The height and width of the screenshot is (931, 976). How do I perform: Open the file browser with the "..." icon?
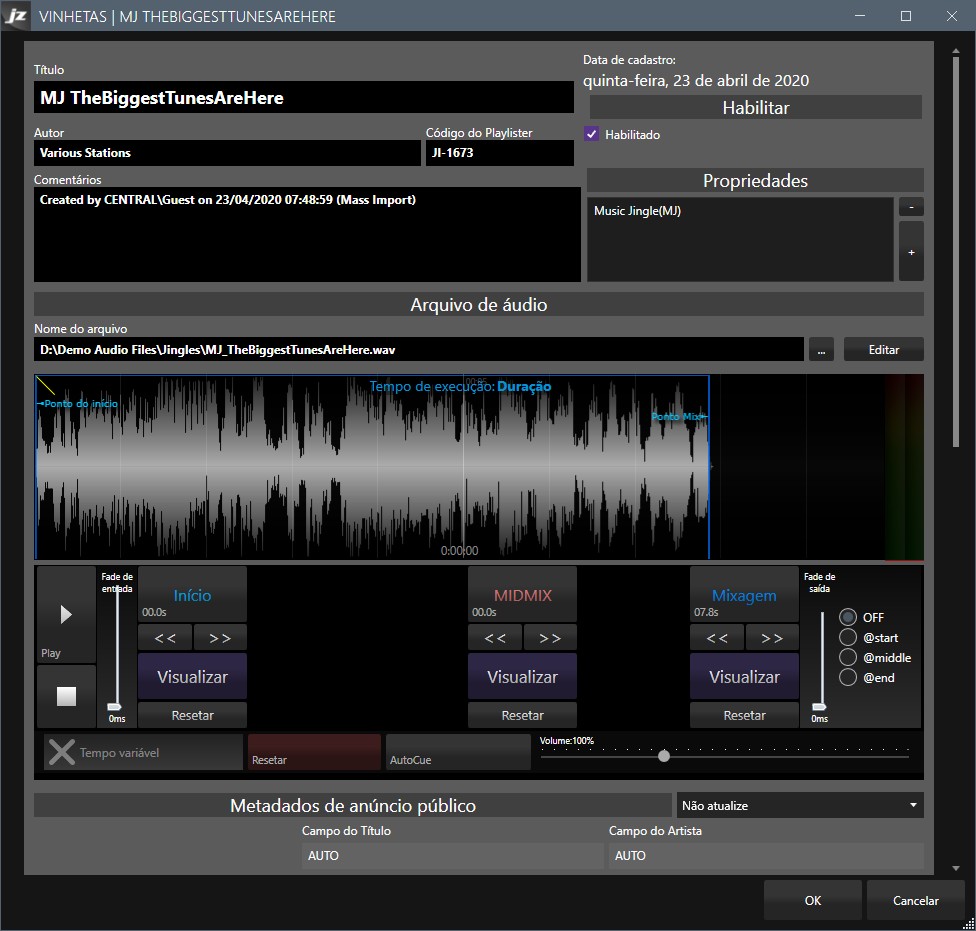[x=820, y=349]
